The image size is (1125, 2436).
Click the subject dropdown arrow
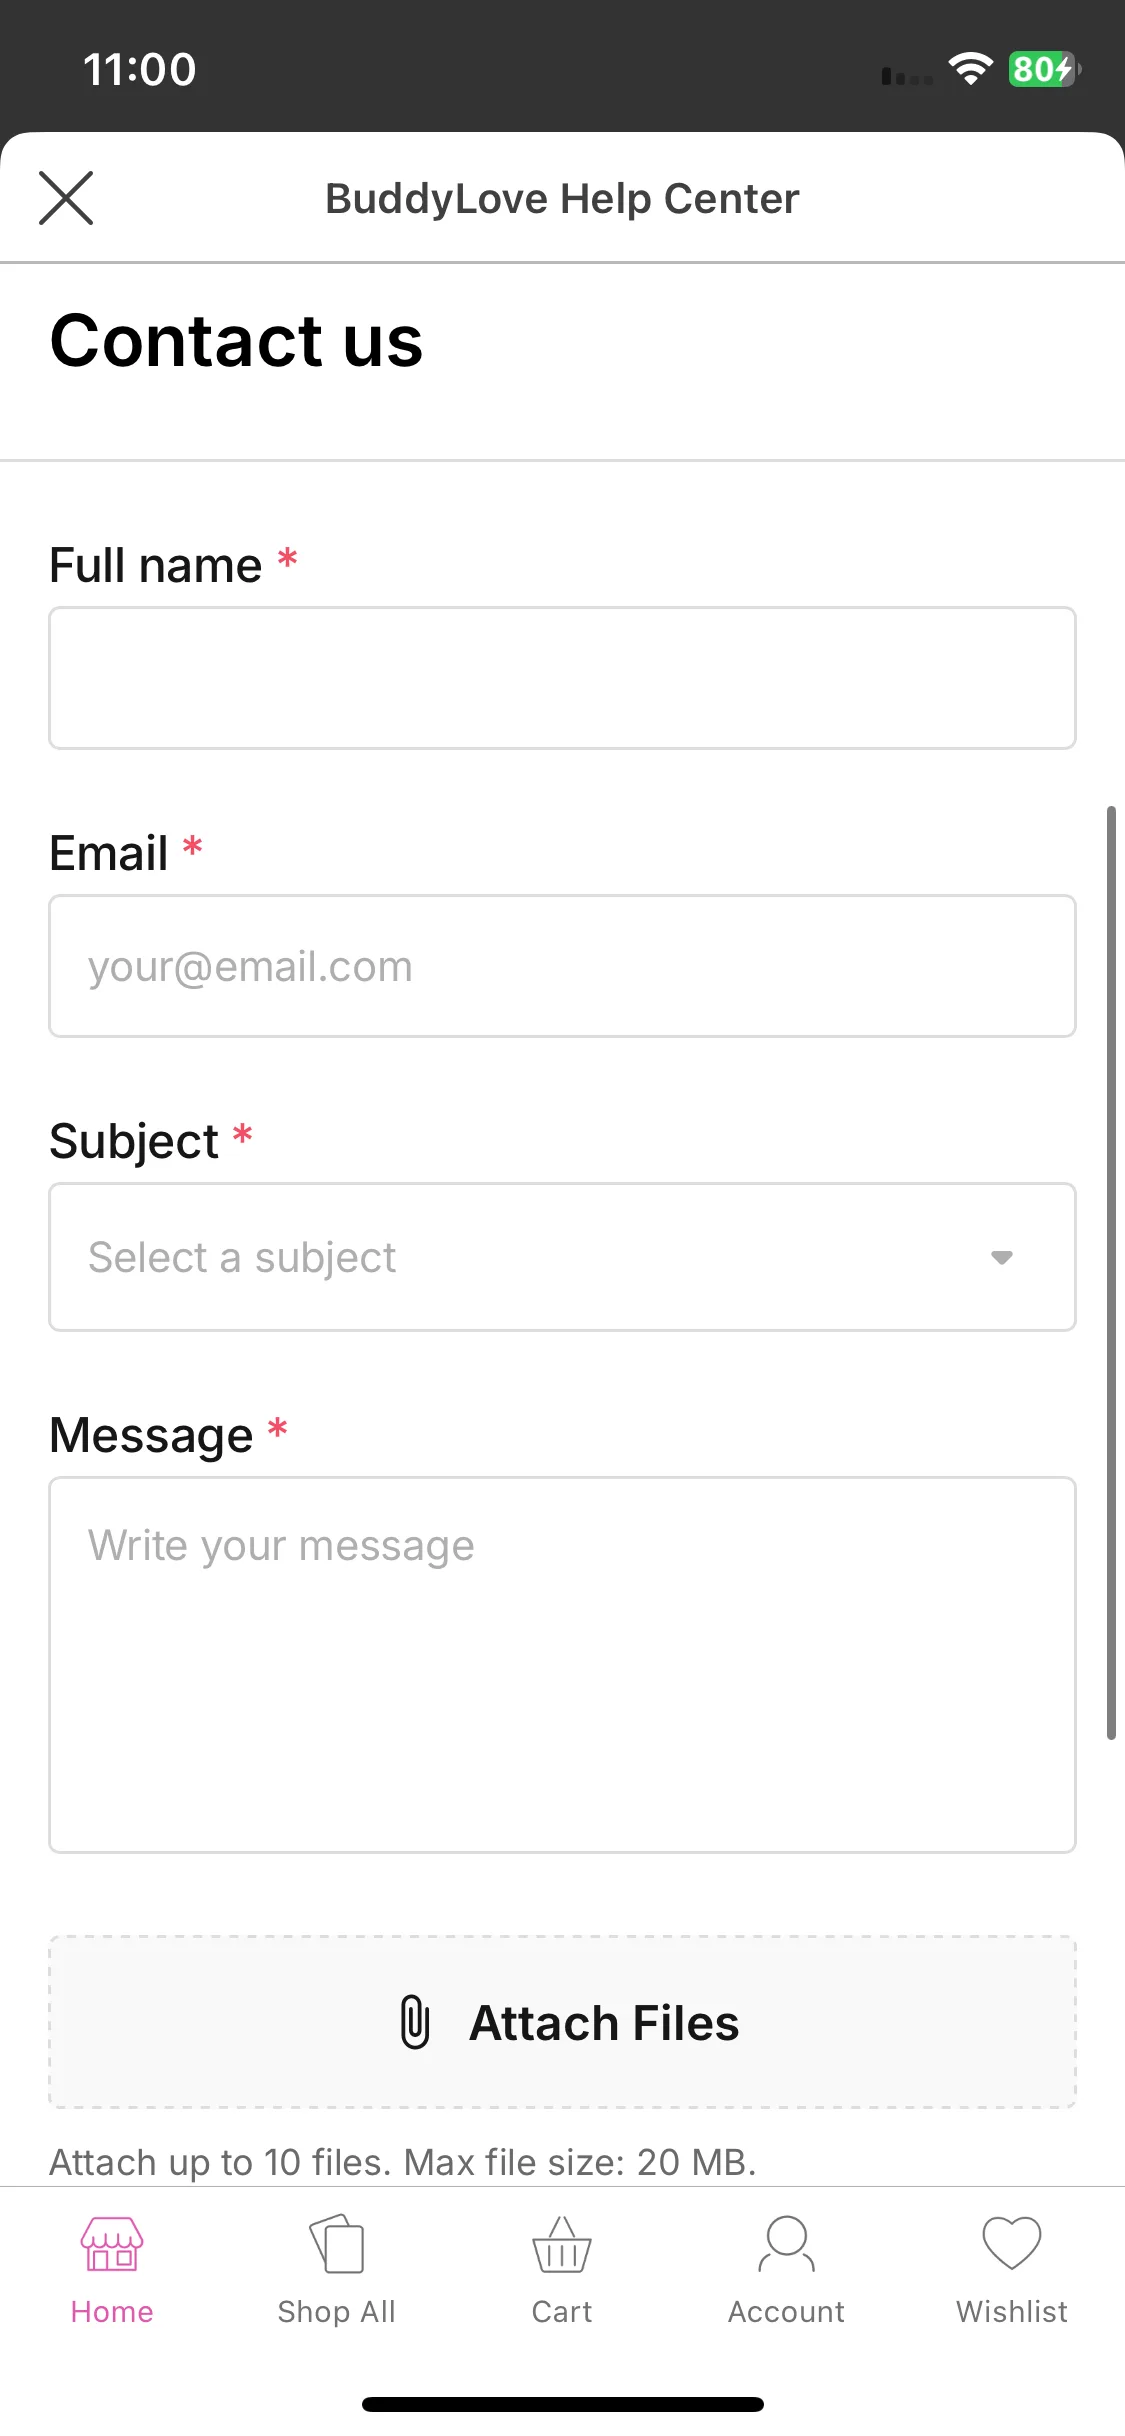click(x=1002, y=1258)
